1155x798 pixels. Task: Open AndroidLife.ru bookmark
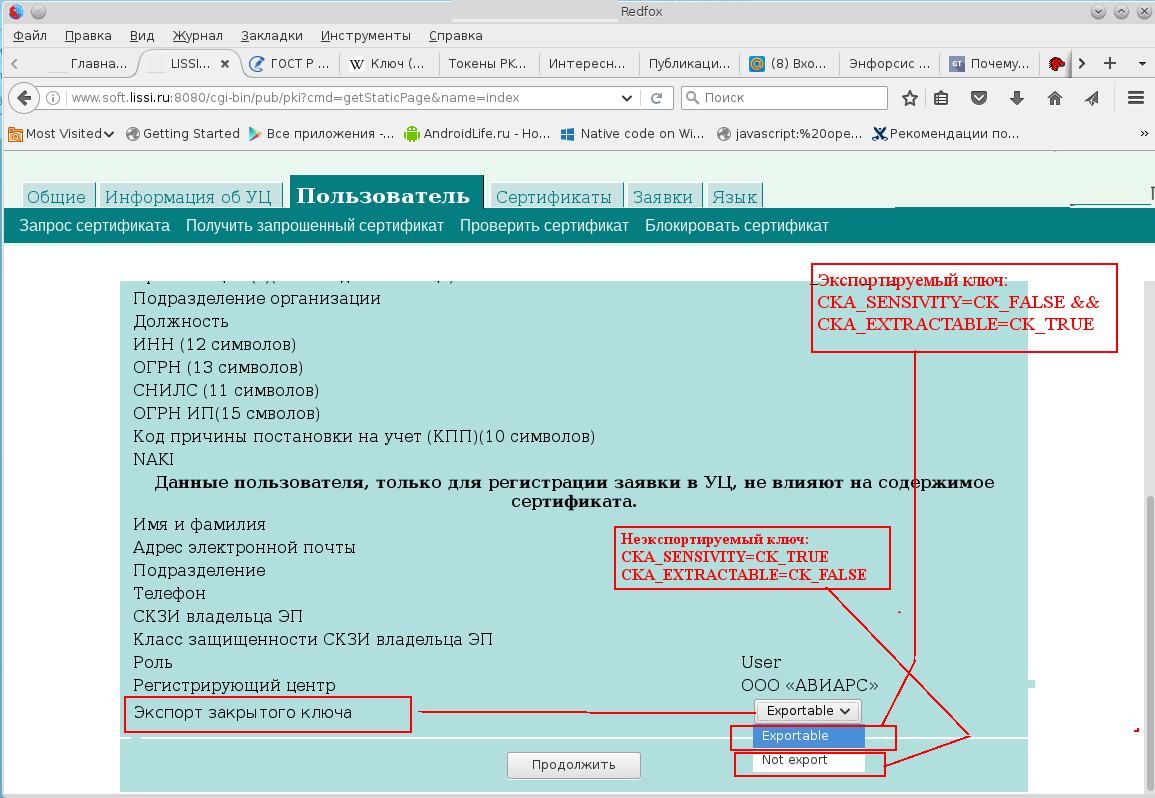point(477,133)
